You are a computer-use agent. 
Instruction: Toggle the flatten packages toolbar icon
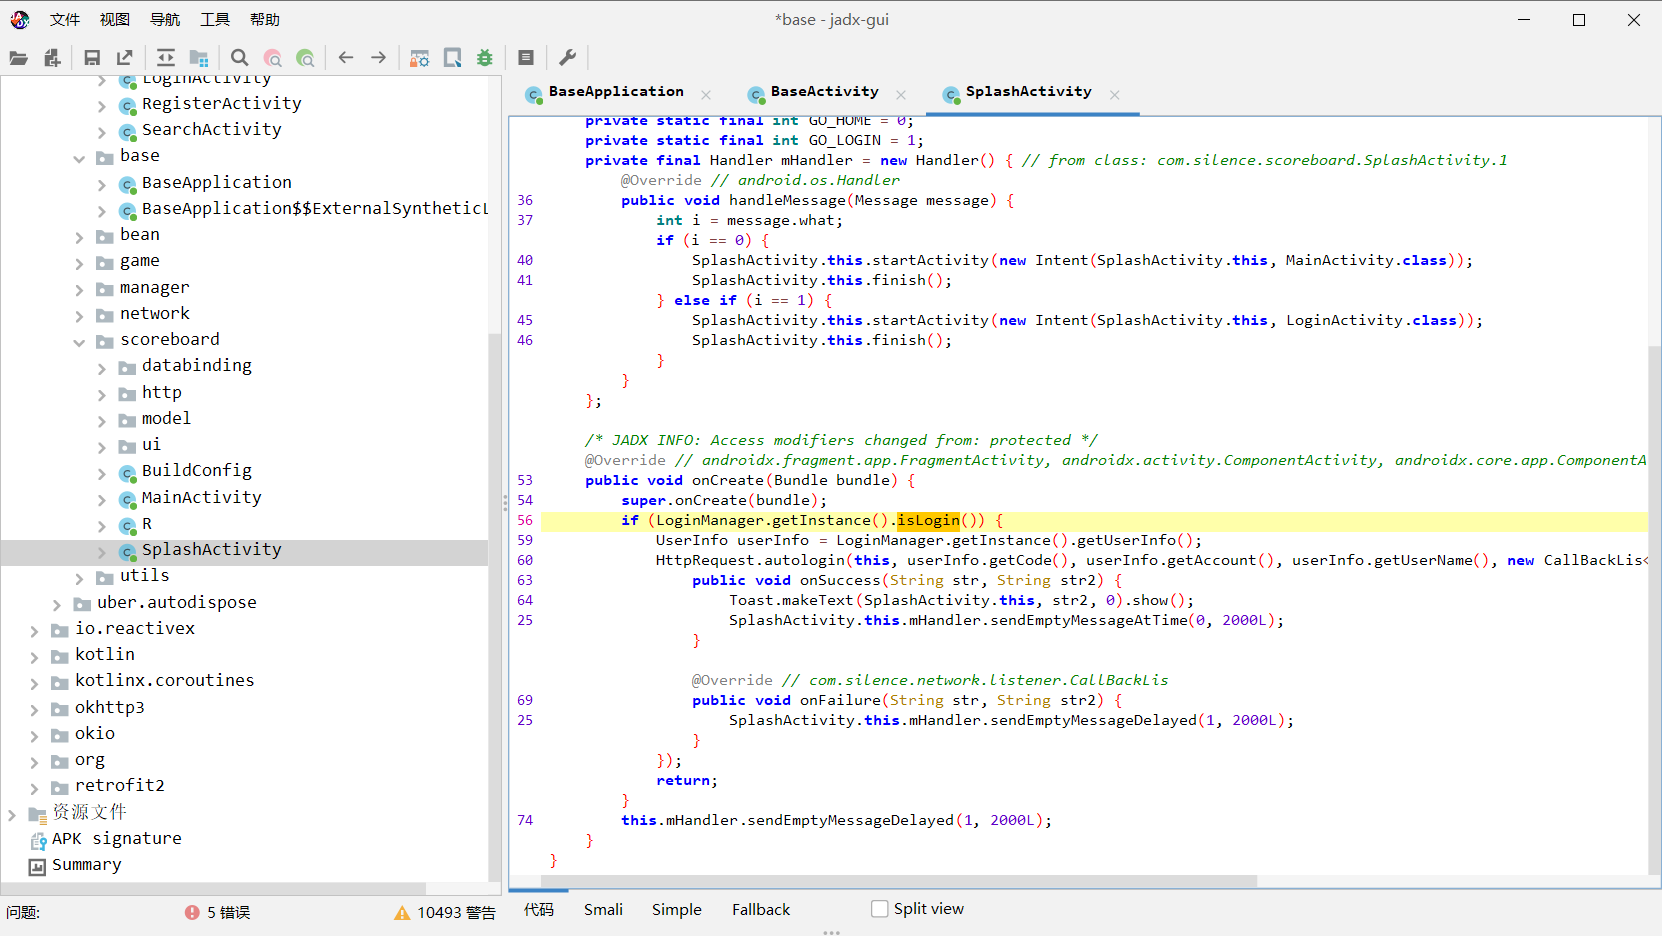[199, 58]
